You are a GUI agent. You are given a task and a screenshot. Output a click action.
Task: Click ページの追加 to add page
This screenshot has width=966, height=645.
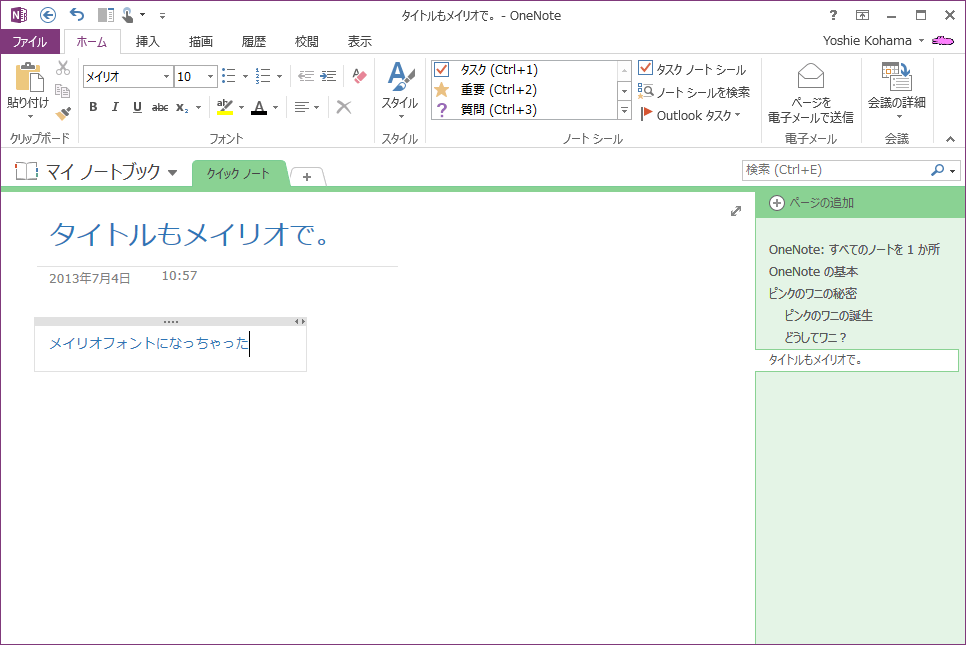tap(811, 203)
